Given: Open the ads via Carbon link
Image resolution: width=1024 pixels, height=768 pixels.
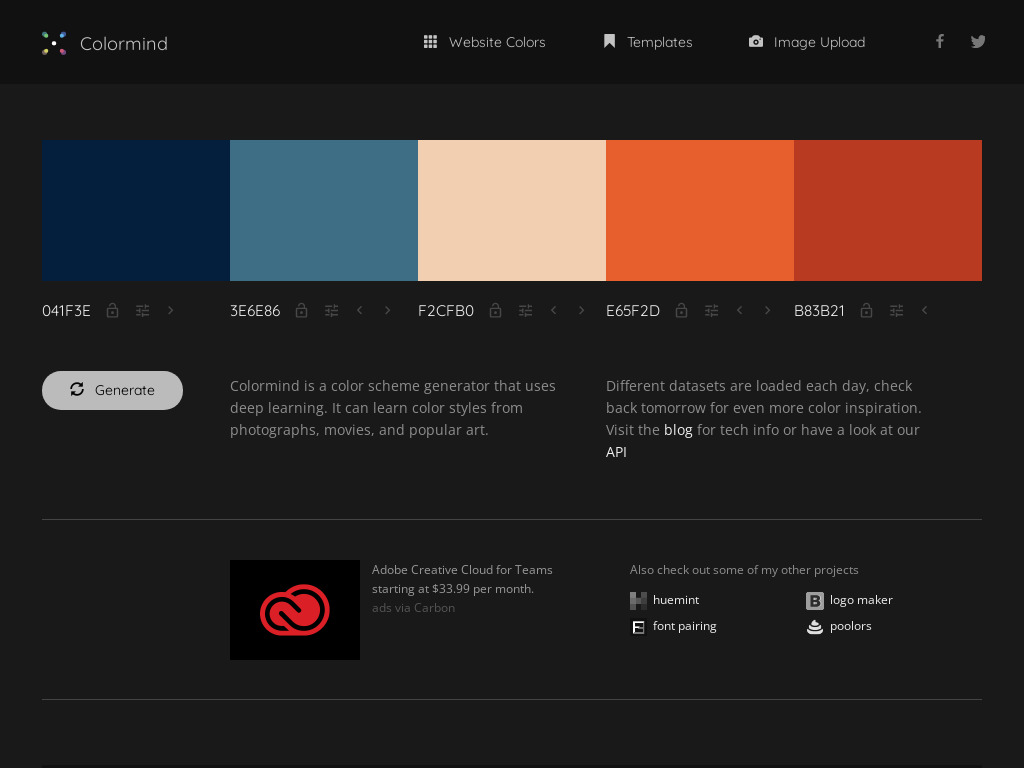Looking at the screenshot, I should click(x=413, y=608).
